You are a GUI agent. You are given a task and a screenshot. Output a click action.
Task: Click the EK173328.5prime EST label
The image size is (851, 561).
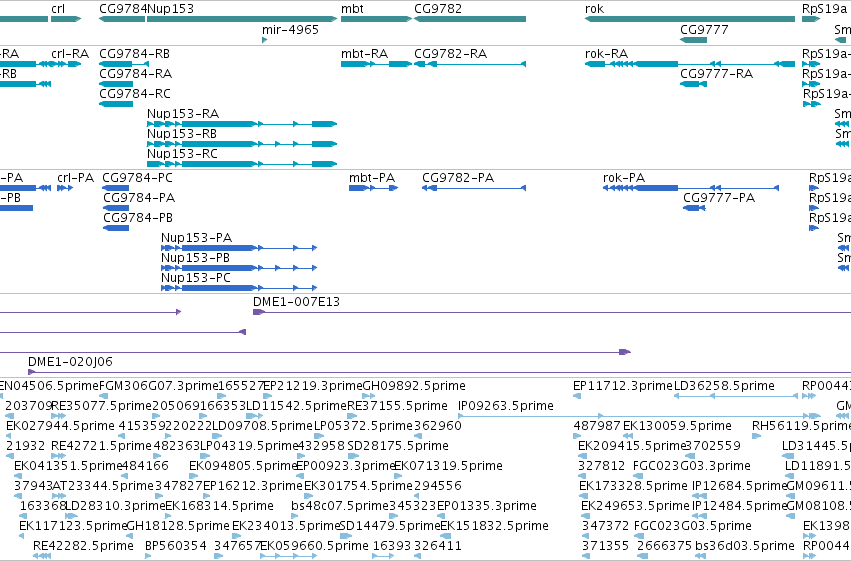click(x=633, y=487)
